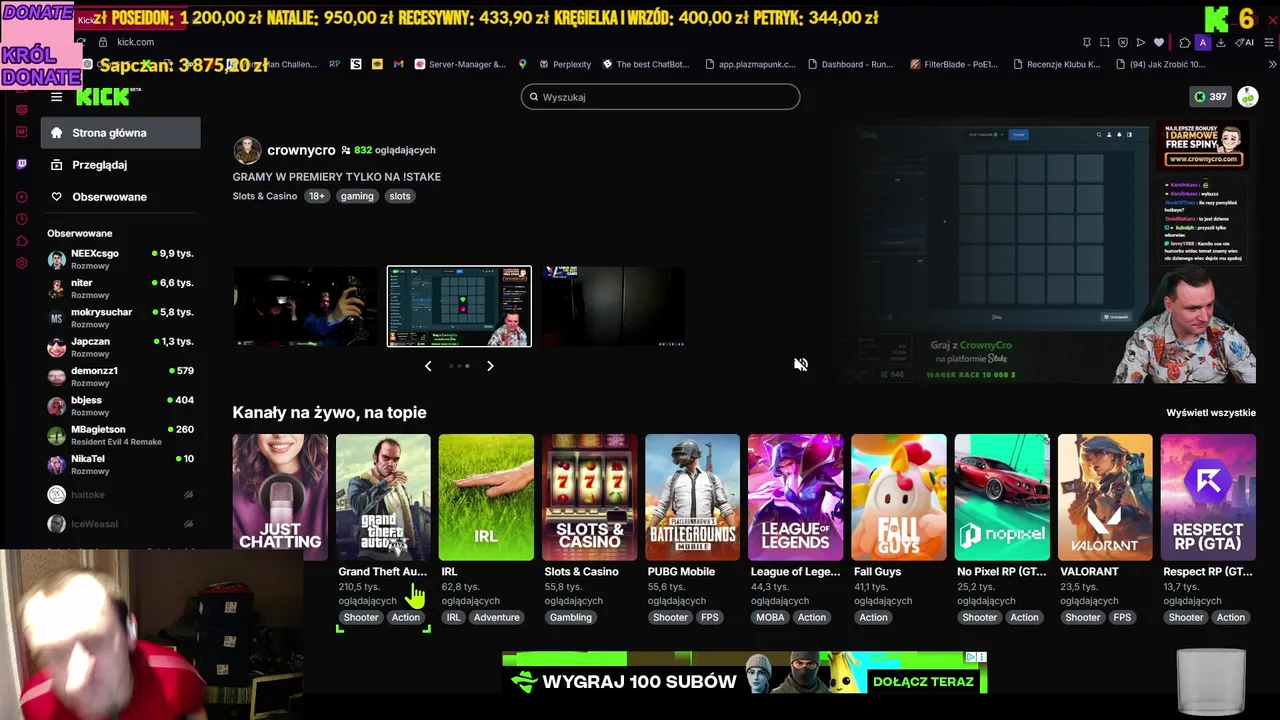Open the FilterBlade bookmark

tap(954, 64)
